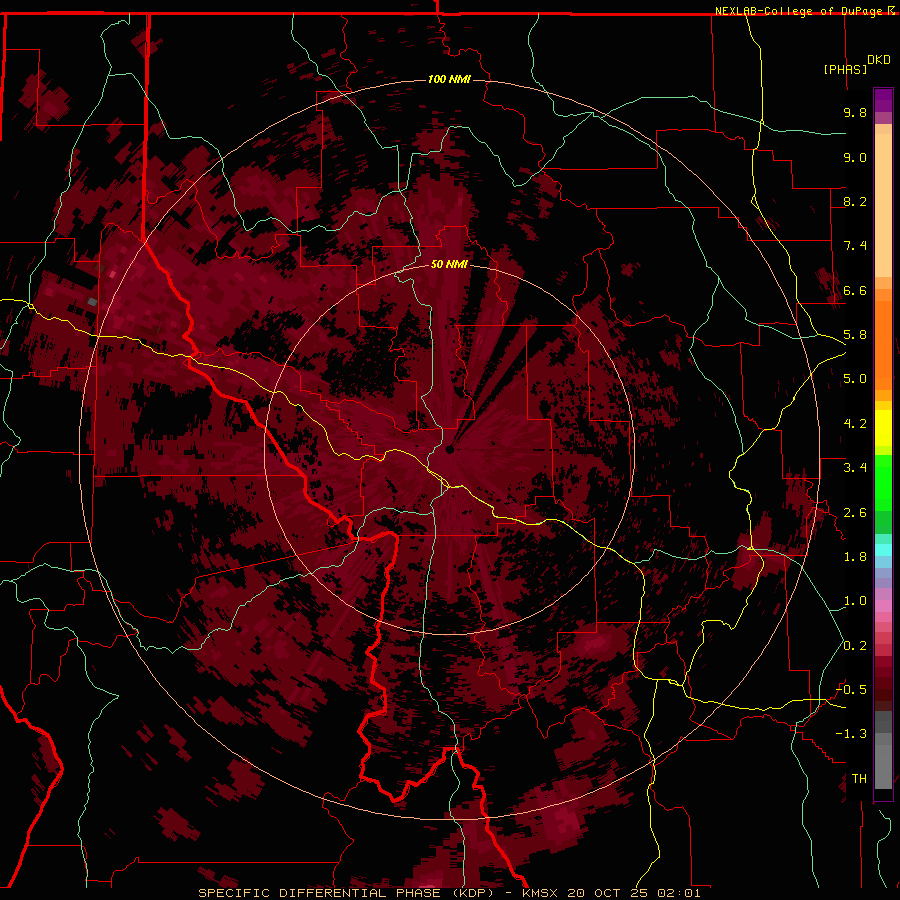Viewport: 900px width, 900px height.
Task: Select the 8.2 scale value
Action: click(855, 201)
